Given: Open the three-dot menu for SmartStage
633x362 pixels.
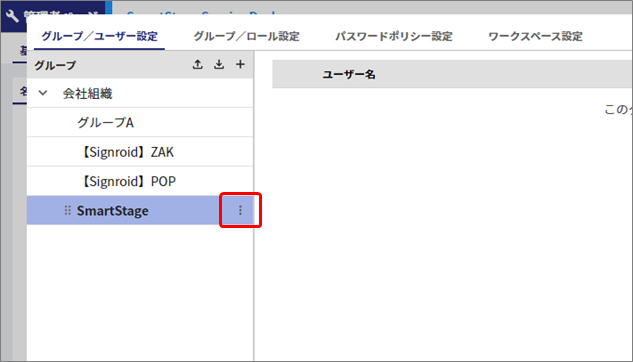Looking at the screenshot, I should pyautogui.click(x=240, y=210).
